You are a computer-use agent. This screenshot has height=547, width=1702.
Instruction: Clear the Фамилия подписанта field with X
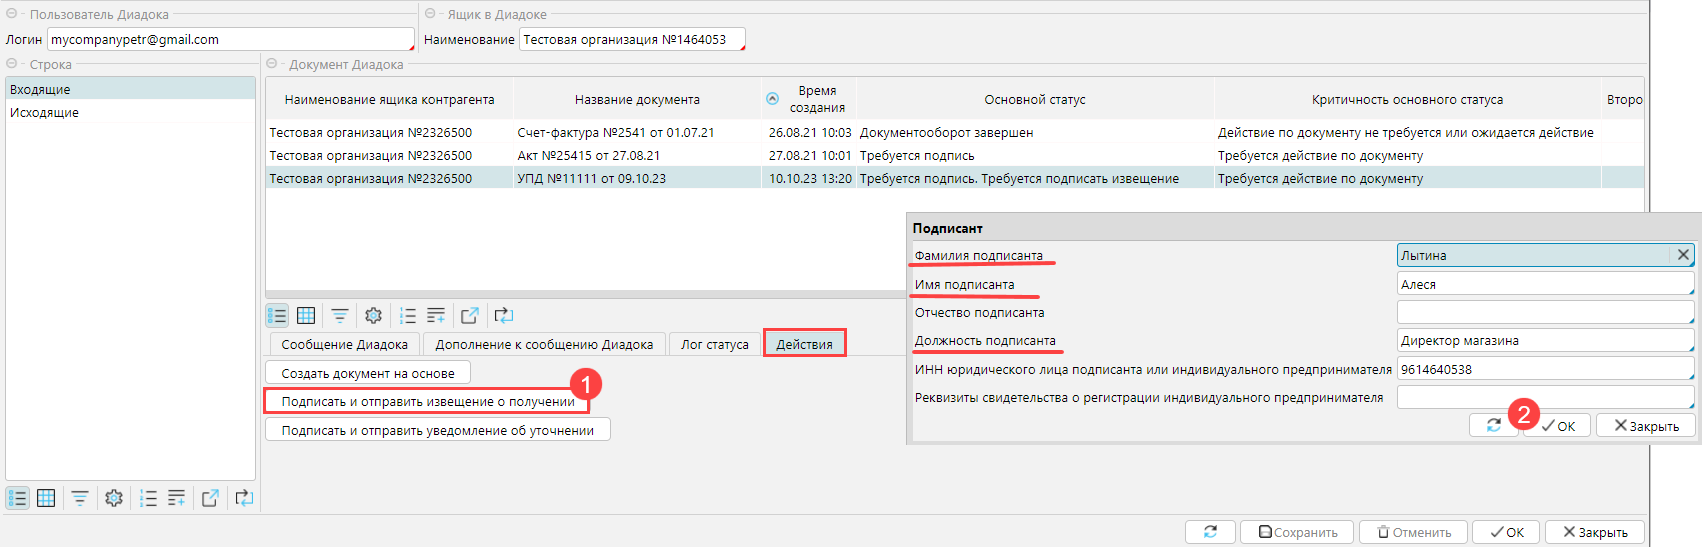coord(1683,255)
